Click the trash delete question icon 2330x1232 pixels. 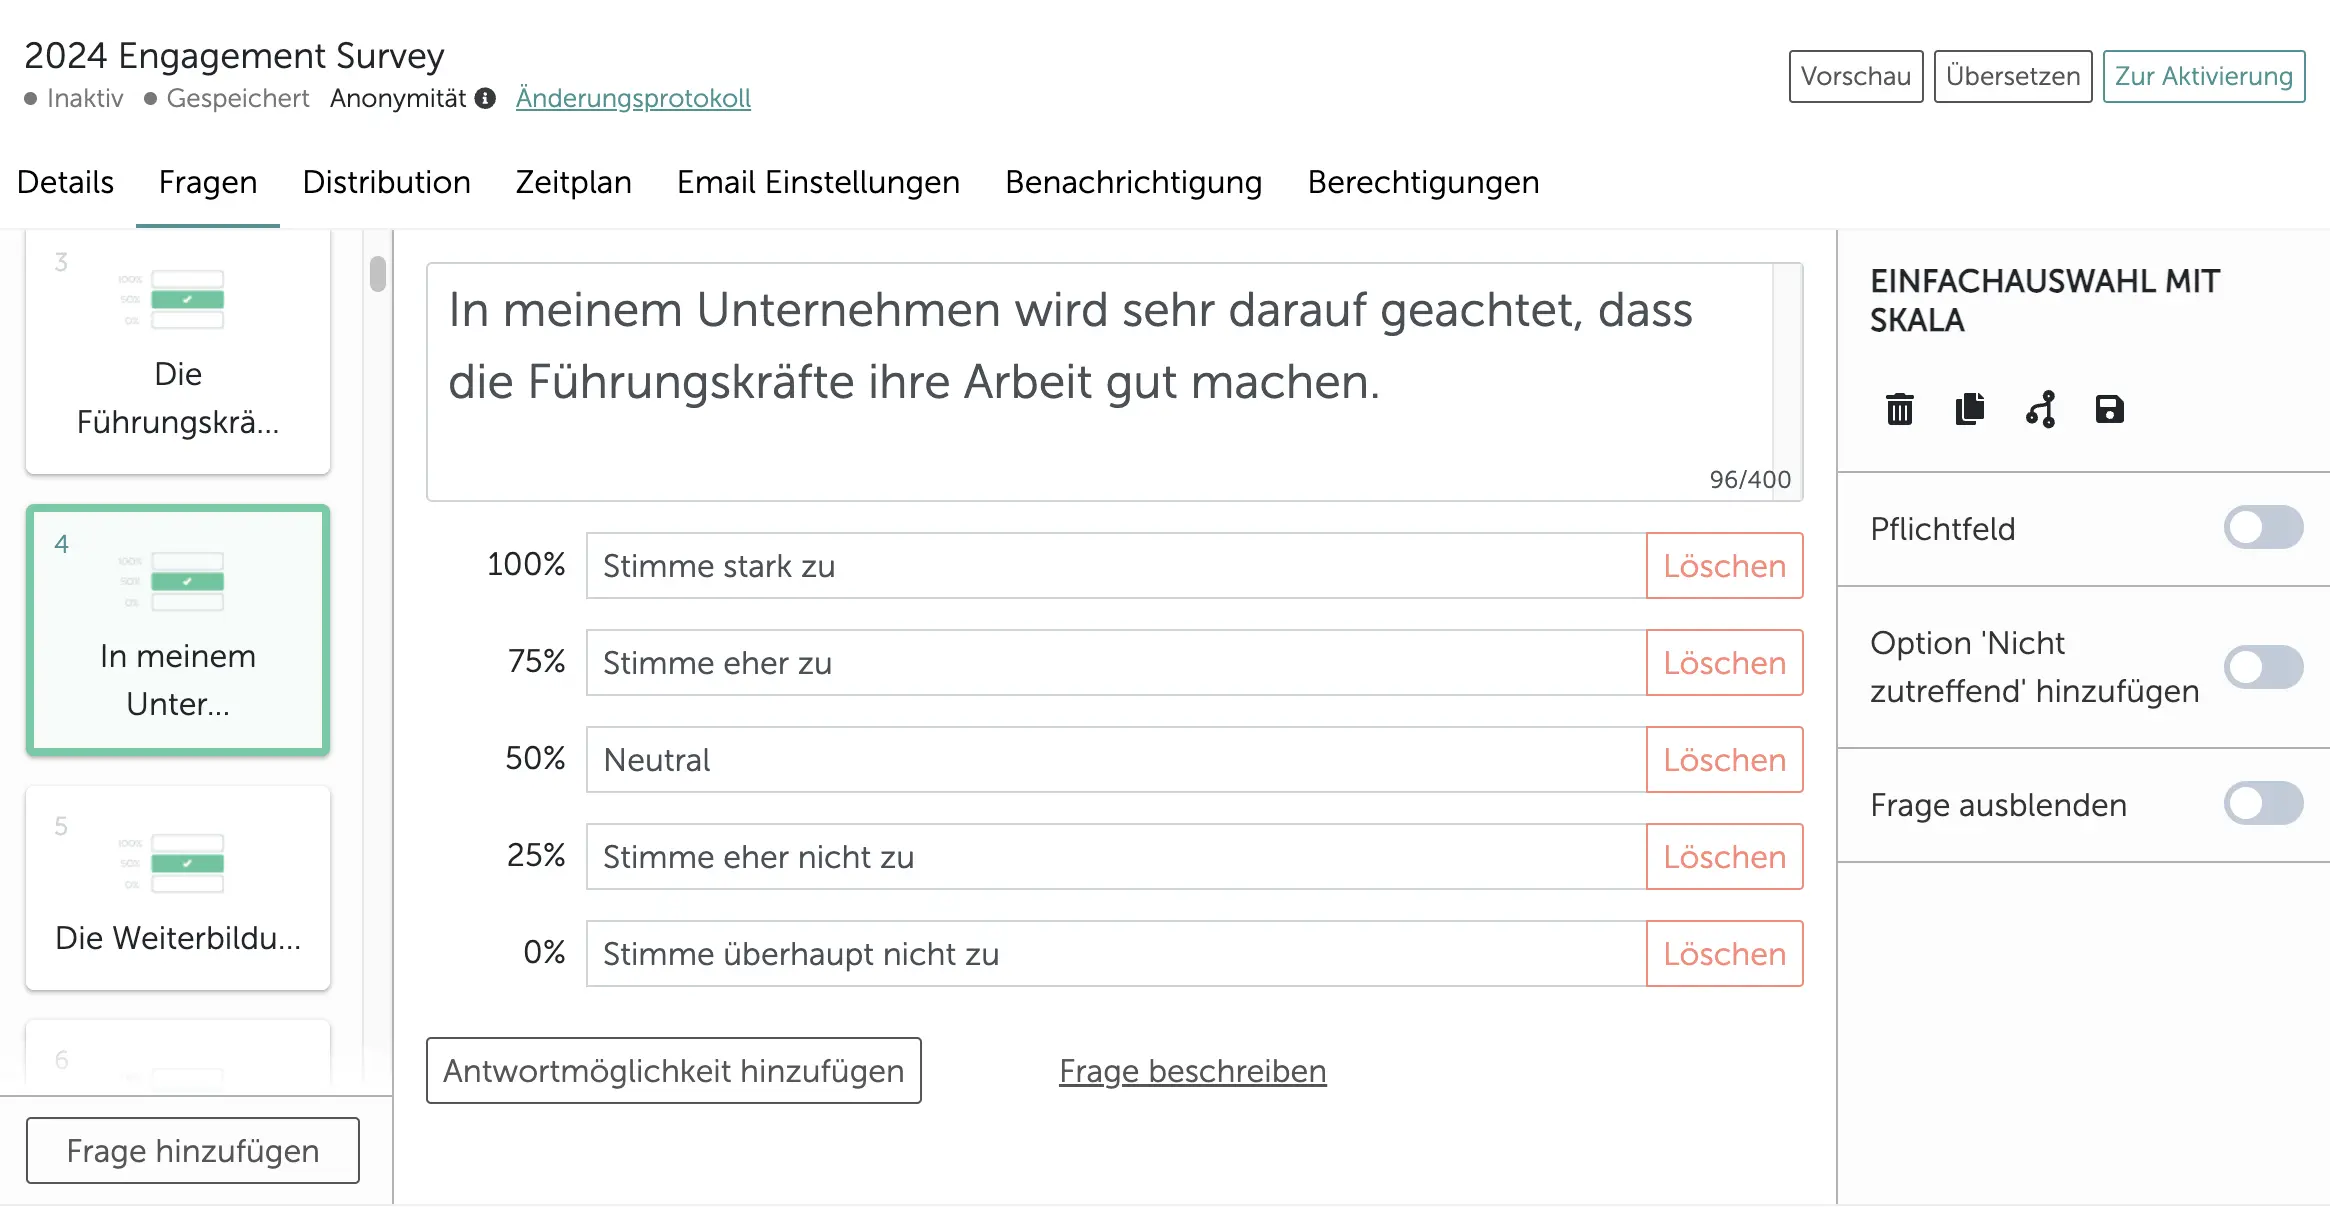pos(1900,410)
